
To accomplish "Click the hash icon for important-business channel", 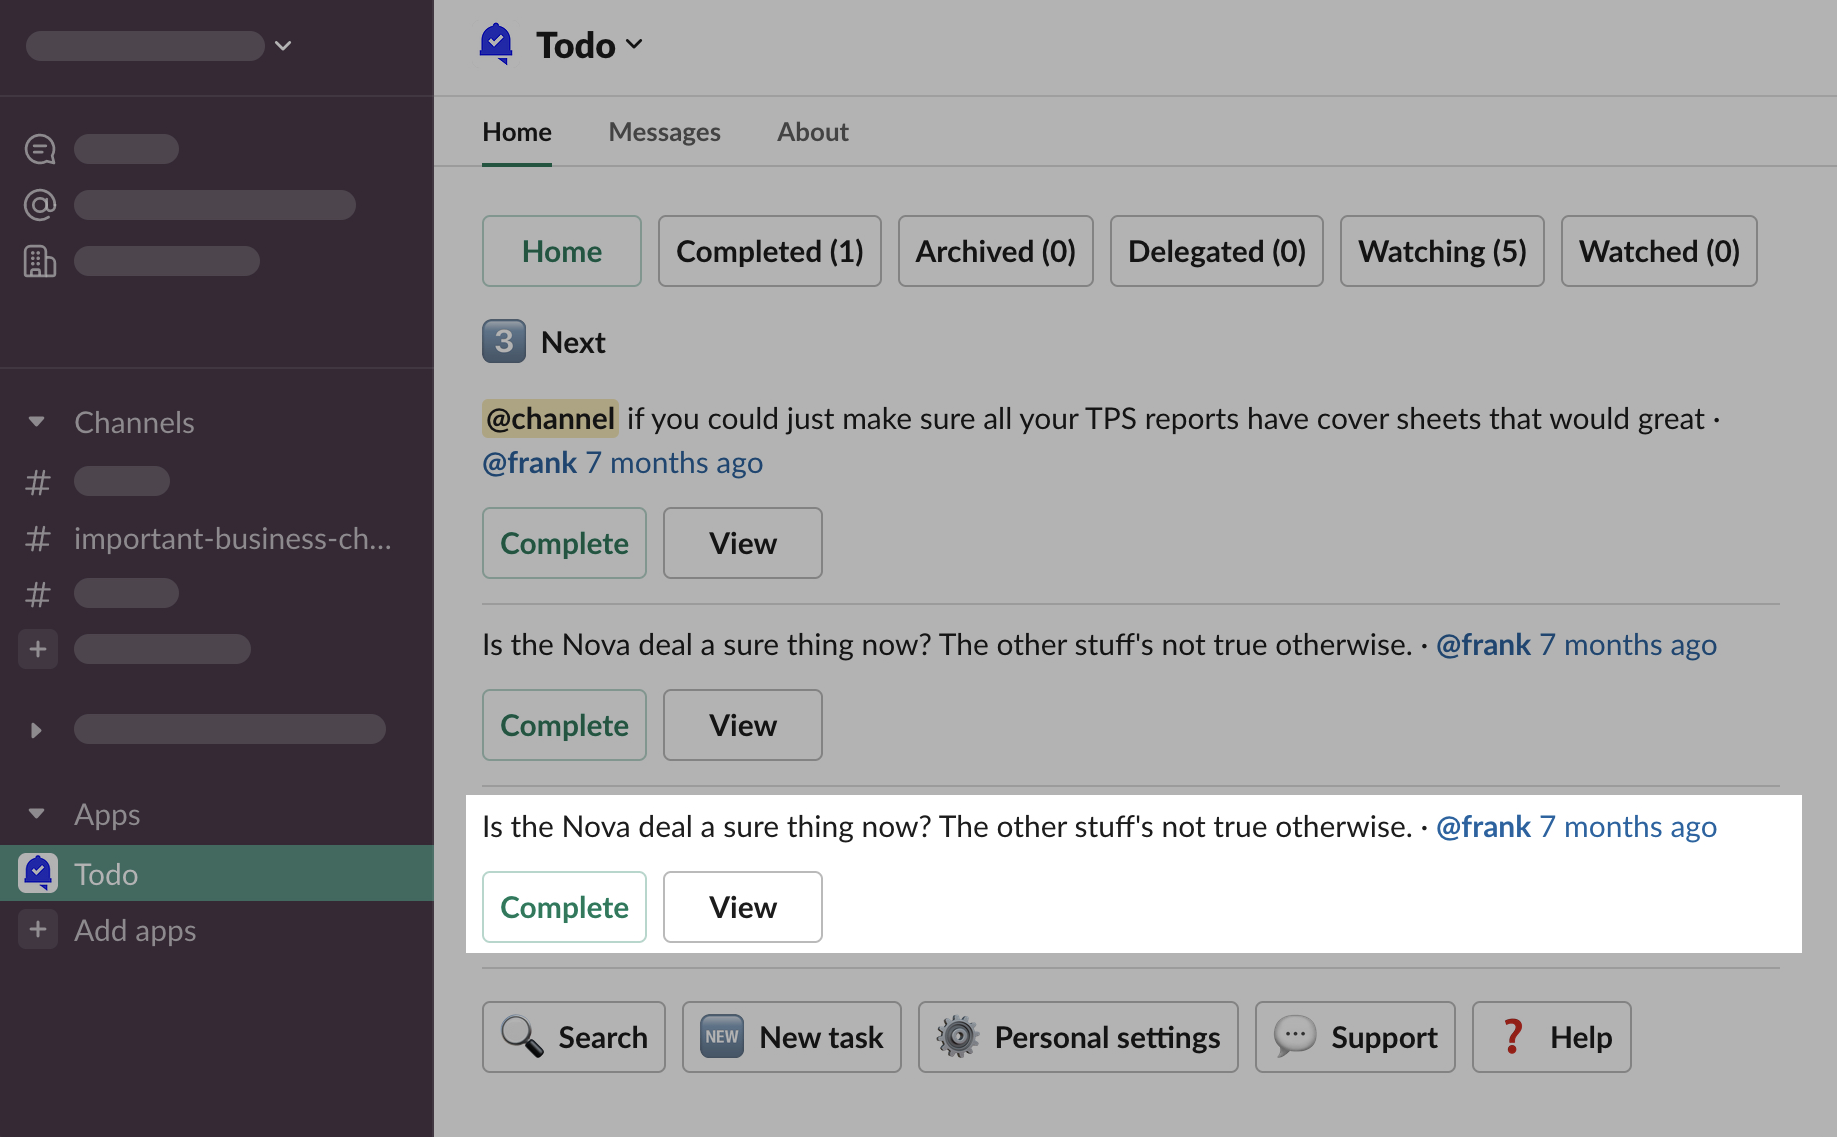I will click(x=38, y=539).
